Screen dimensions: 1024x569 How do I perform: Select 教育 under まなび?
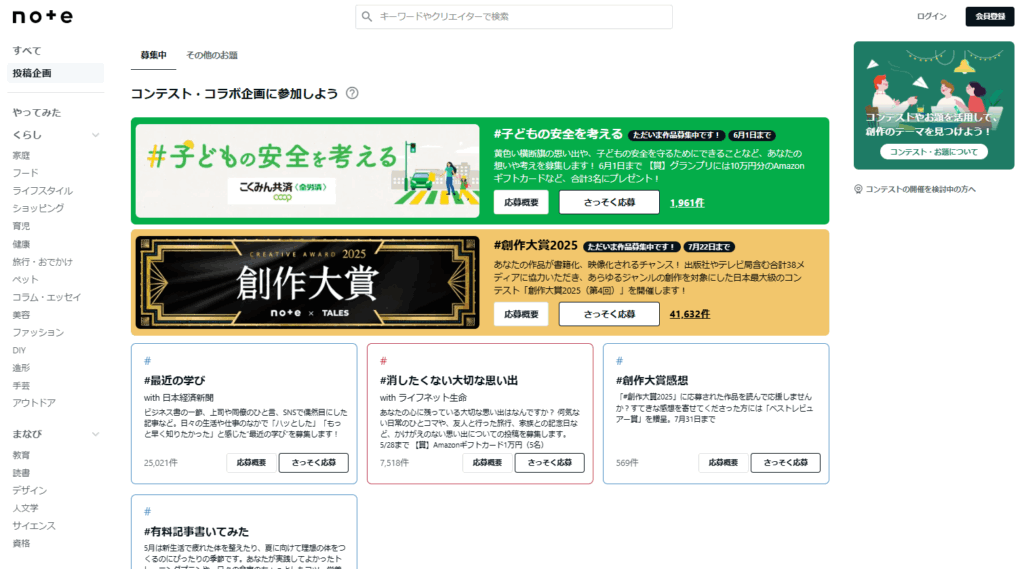21,455
